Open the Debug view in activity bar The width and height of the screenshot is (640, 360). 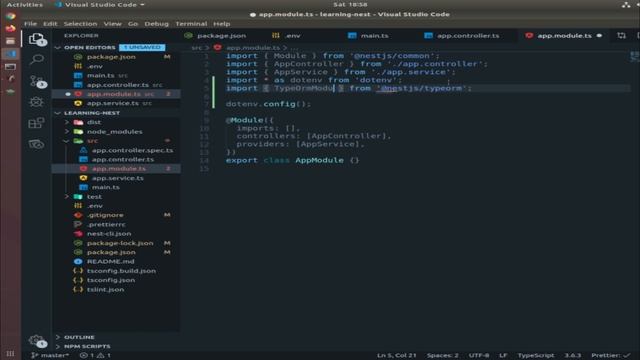pyautogui.click(x=36, y=102)
